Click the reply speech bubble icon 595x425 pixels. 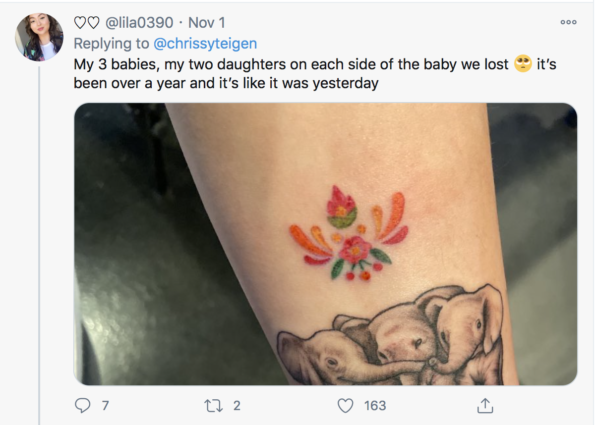point(82,405)
